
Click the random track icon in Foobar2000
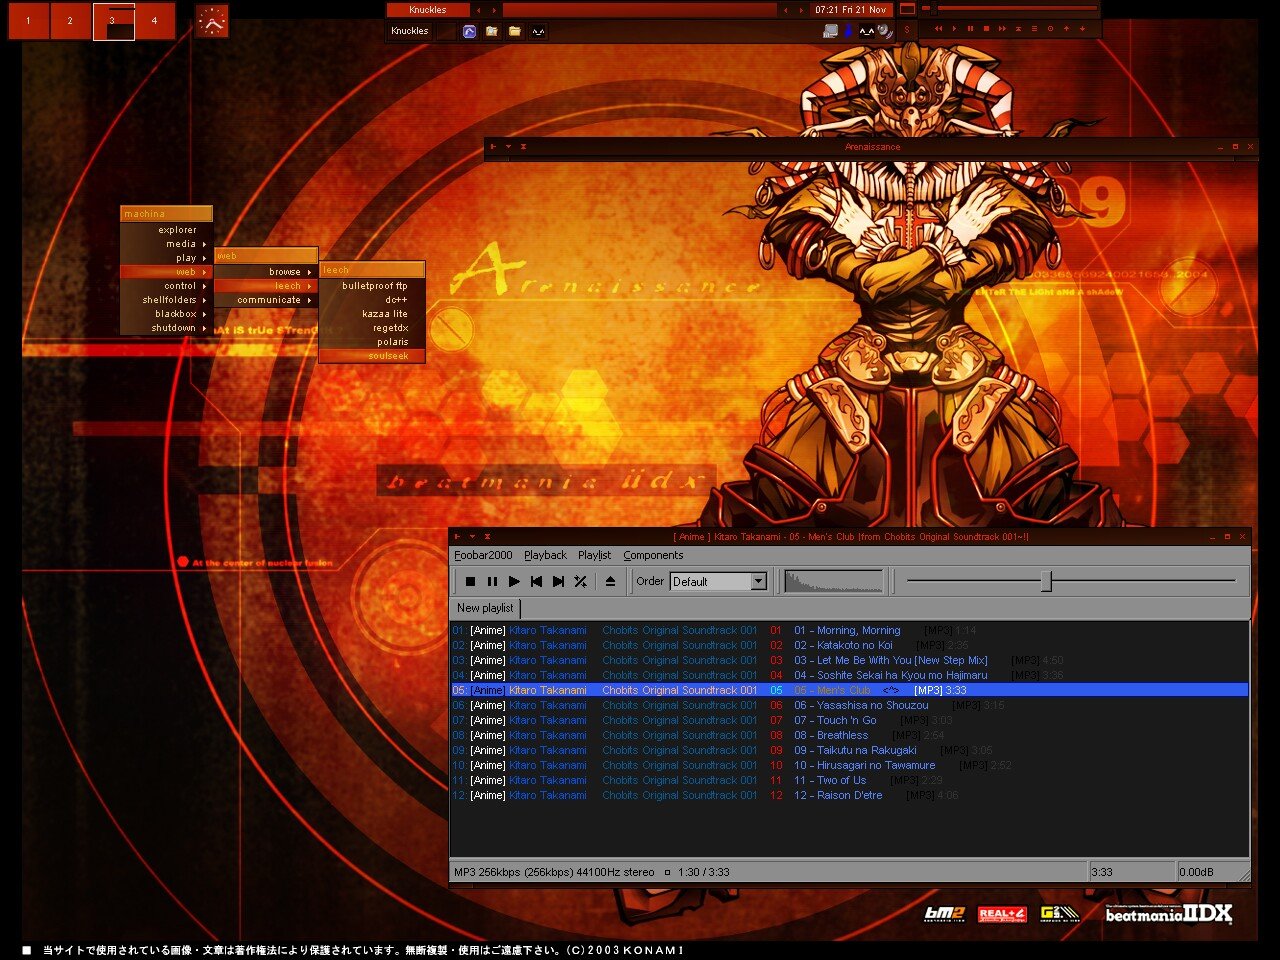tap(580, 581)
